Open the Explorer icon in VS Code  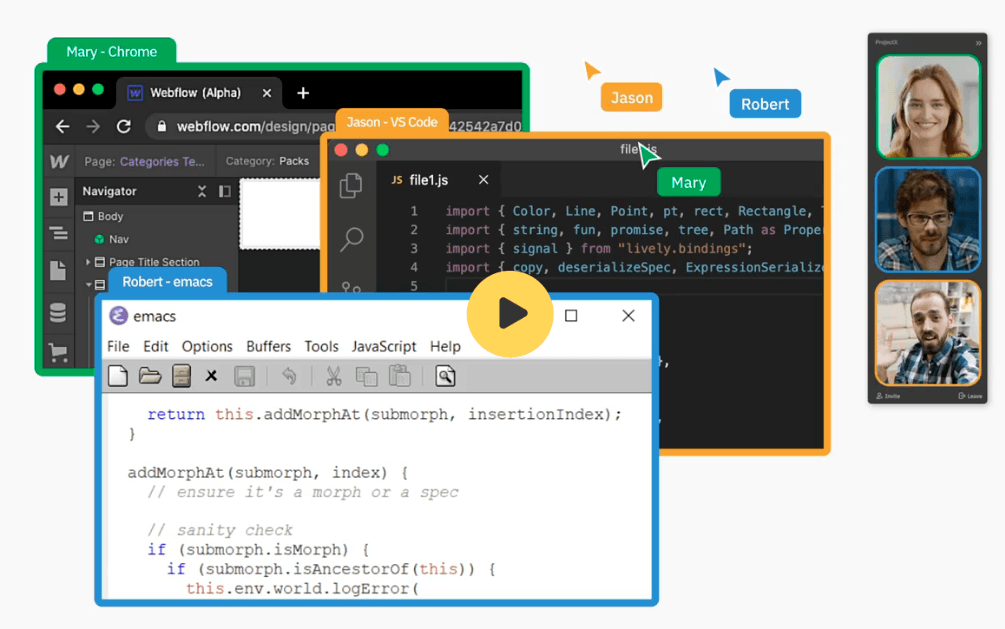351,186
